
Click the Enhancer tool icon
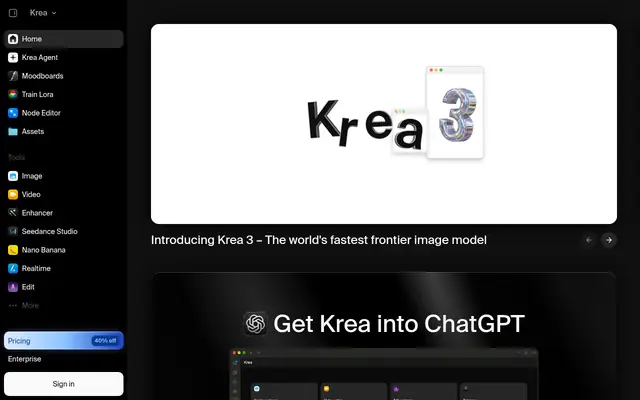(13, 213)
